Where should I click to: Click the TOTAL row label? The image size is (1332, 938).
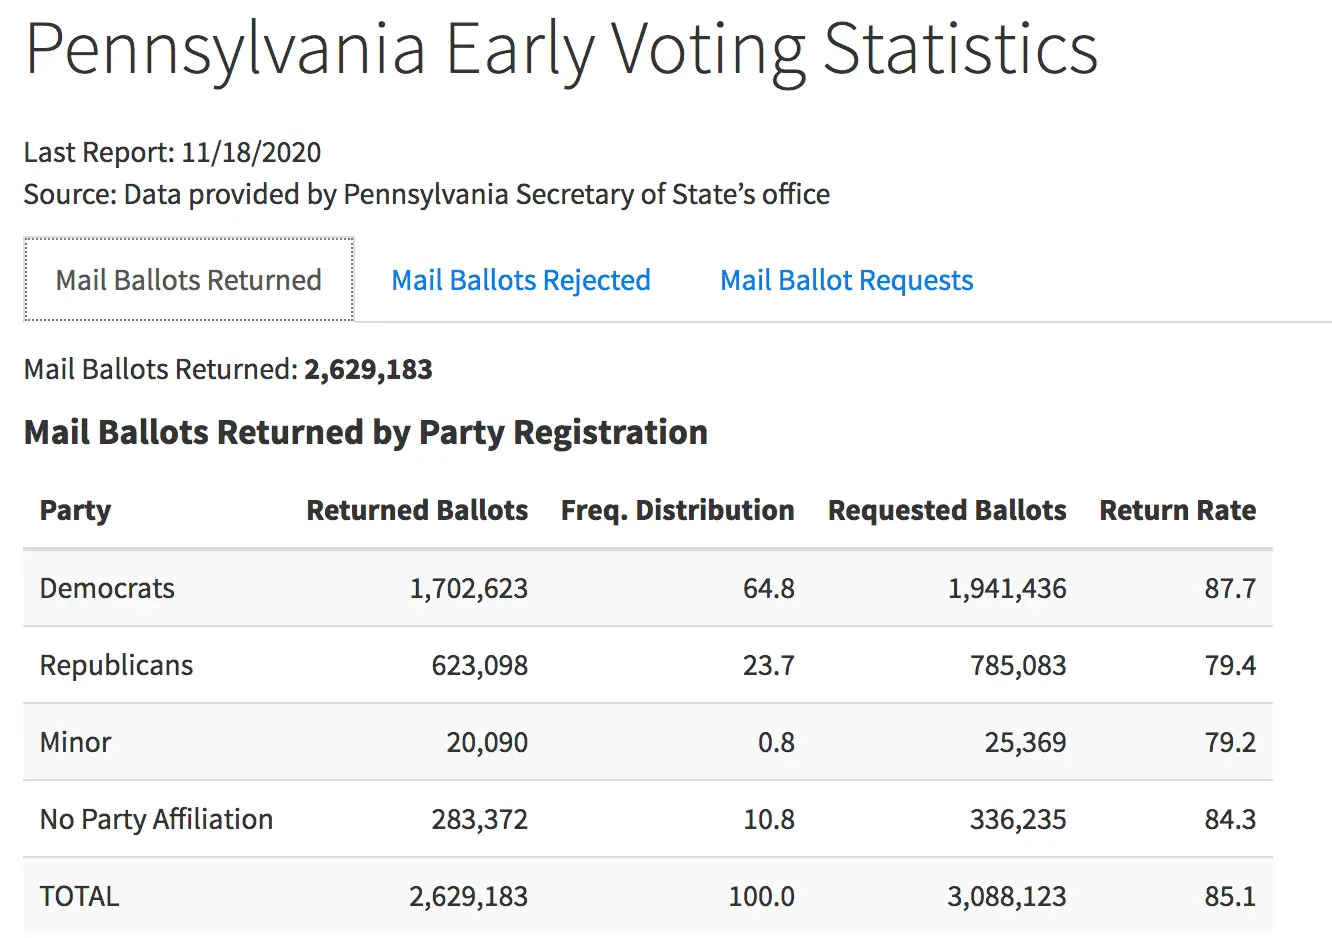[79, 896]
